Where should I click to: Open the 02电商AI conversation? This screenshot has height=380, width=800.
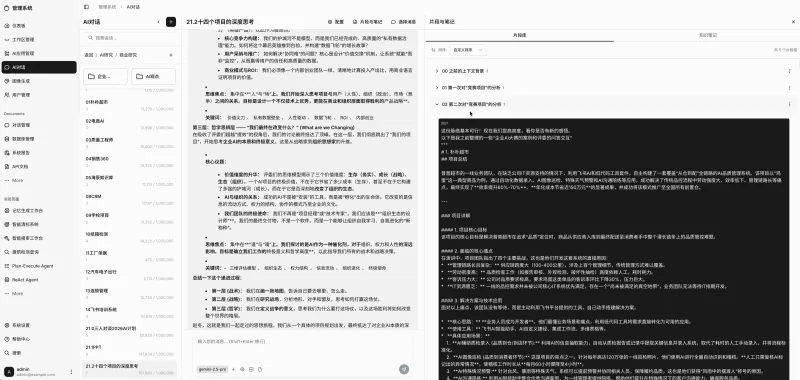pos(130,124)
